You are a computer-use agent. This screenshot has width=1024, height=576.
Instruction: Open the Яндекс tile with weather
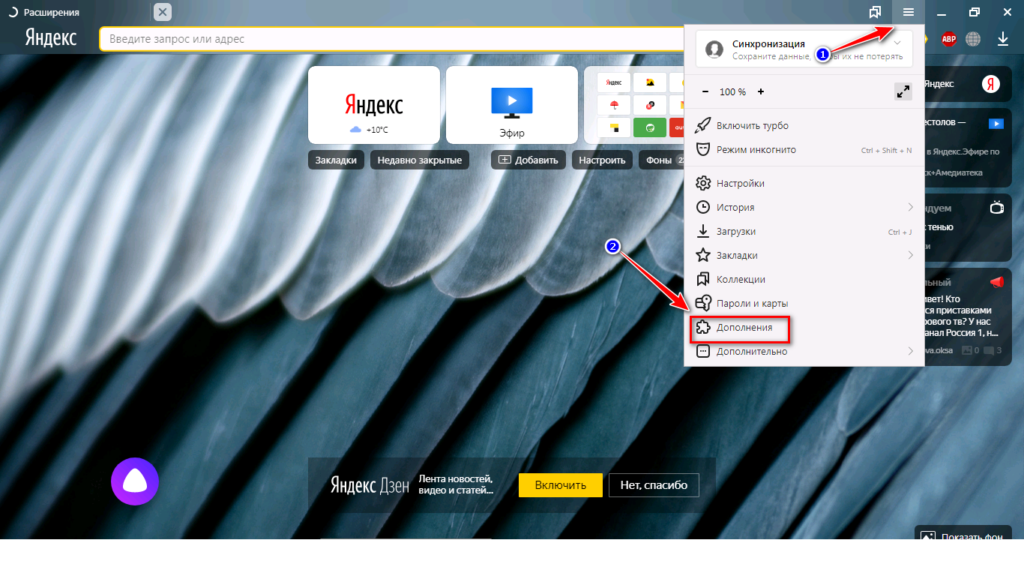tap(374, 105)
